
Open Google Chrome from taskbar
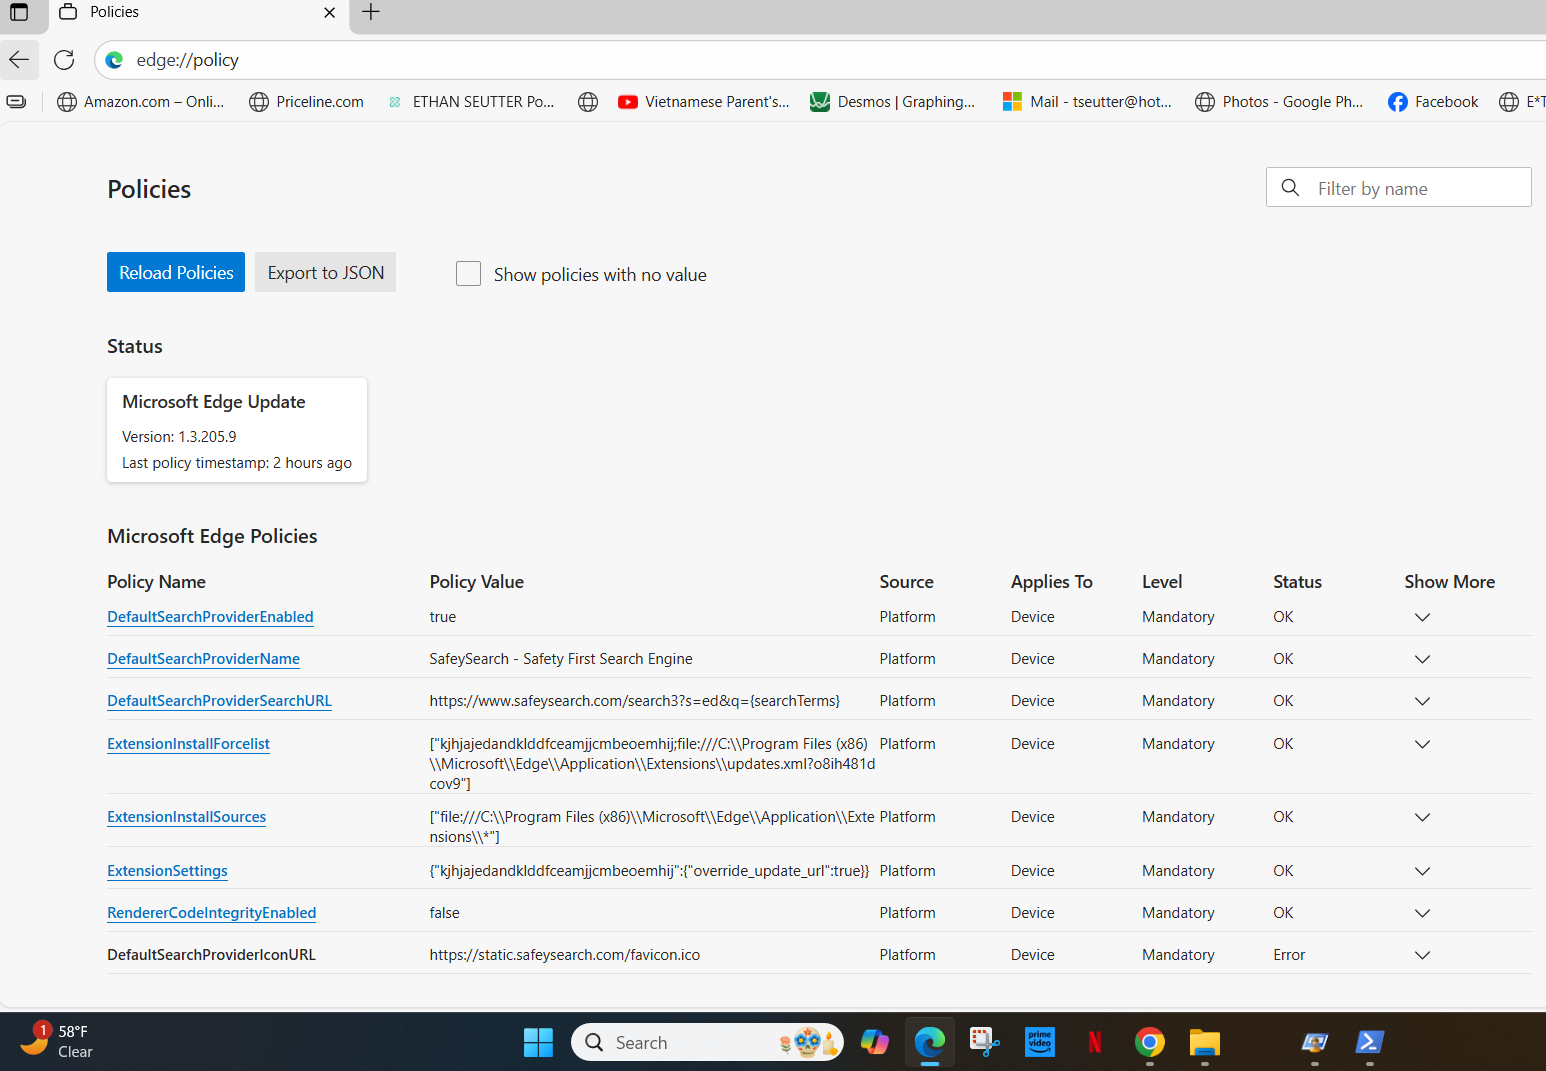click(x=1150, y=1043)
